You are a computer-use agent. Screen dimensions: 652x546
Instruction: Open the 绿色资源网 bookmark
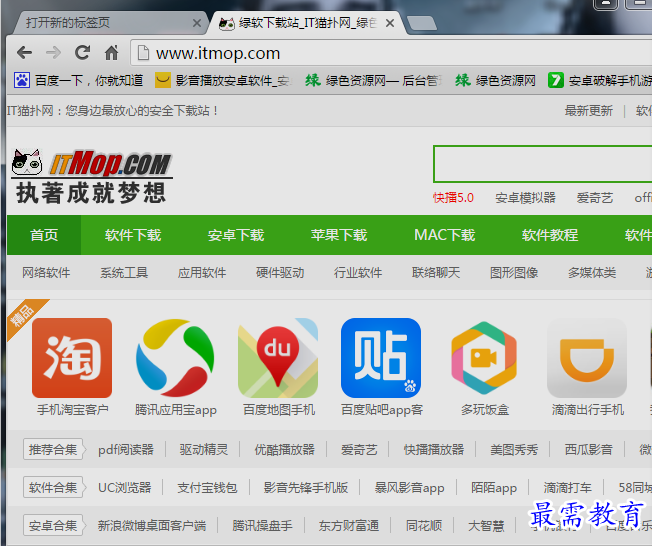pyautogui.click(x=495, y=80)
